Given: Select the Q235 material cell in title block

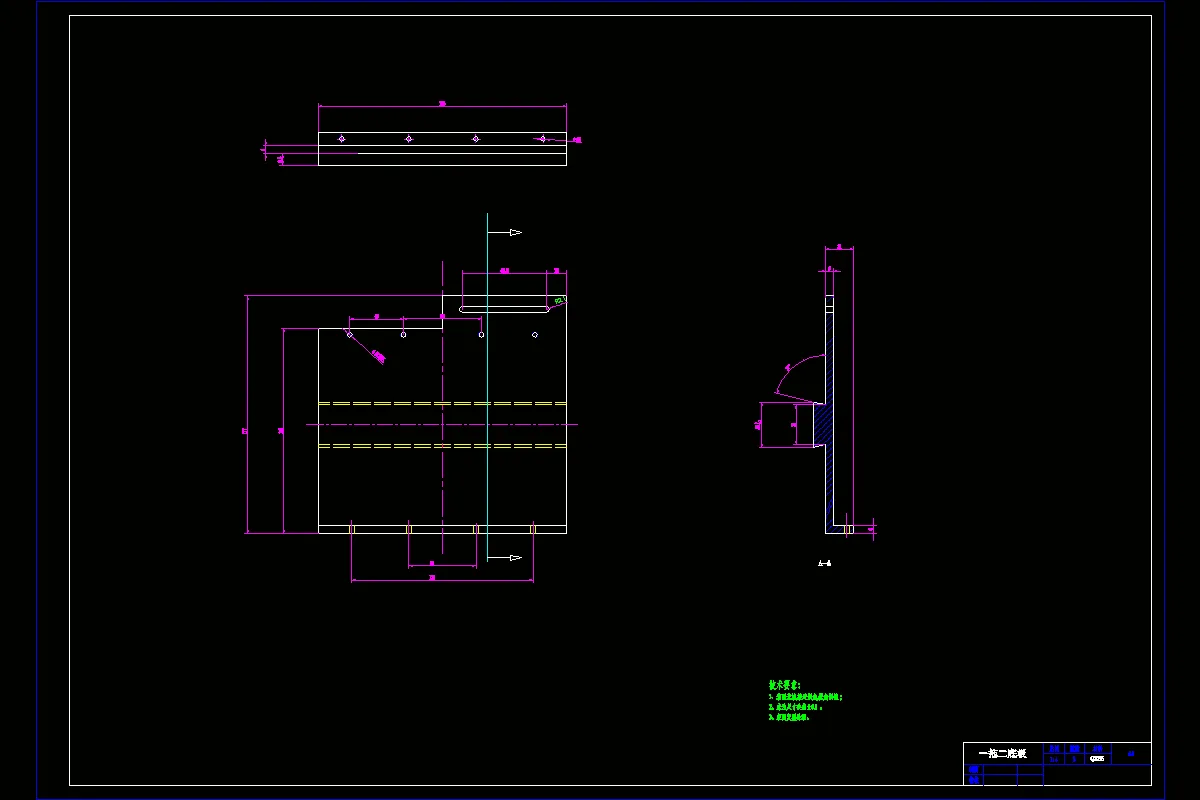Looking at the screenshot, I should [x=1097, y=759].
